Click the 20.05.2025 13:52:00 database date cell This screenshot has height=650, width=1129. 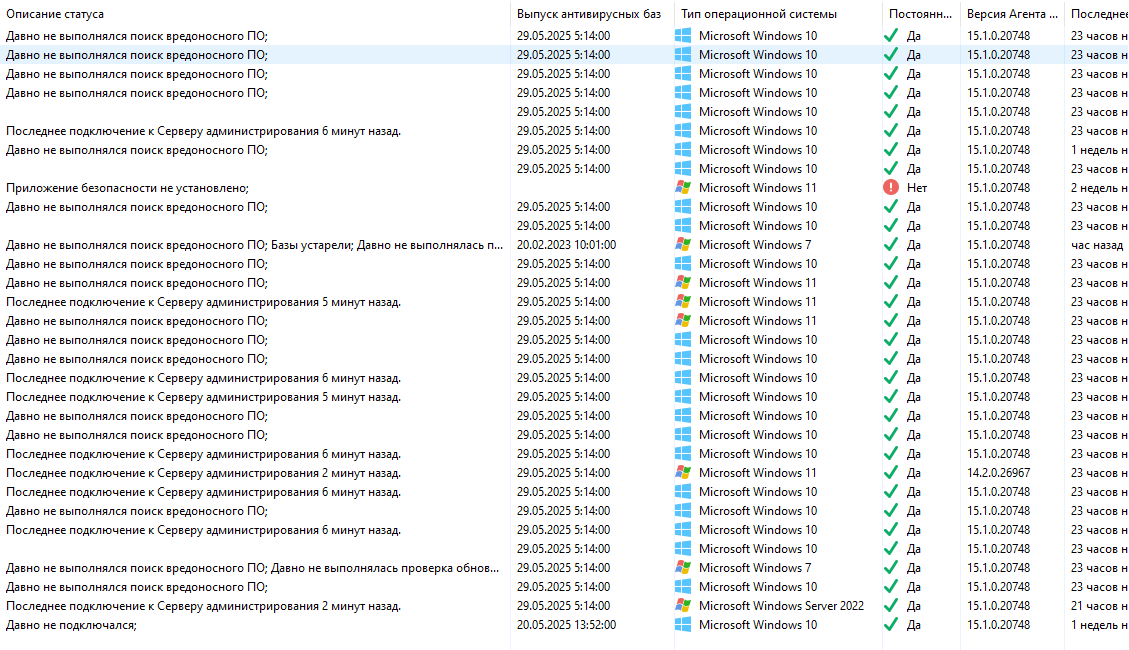(x=566, y=625)
